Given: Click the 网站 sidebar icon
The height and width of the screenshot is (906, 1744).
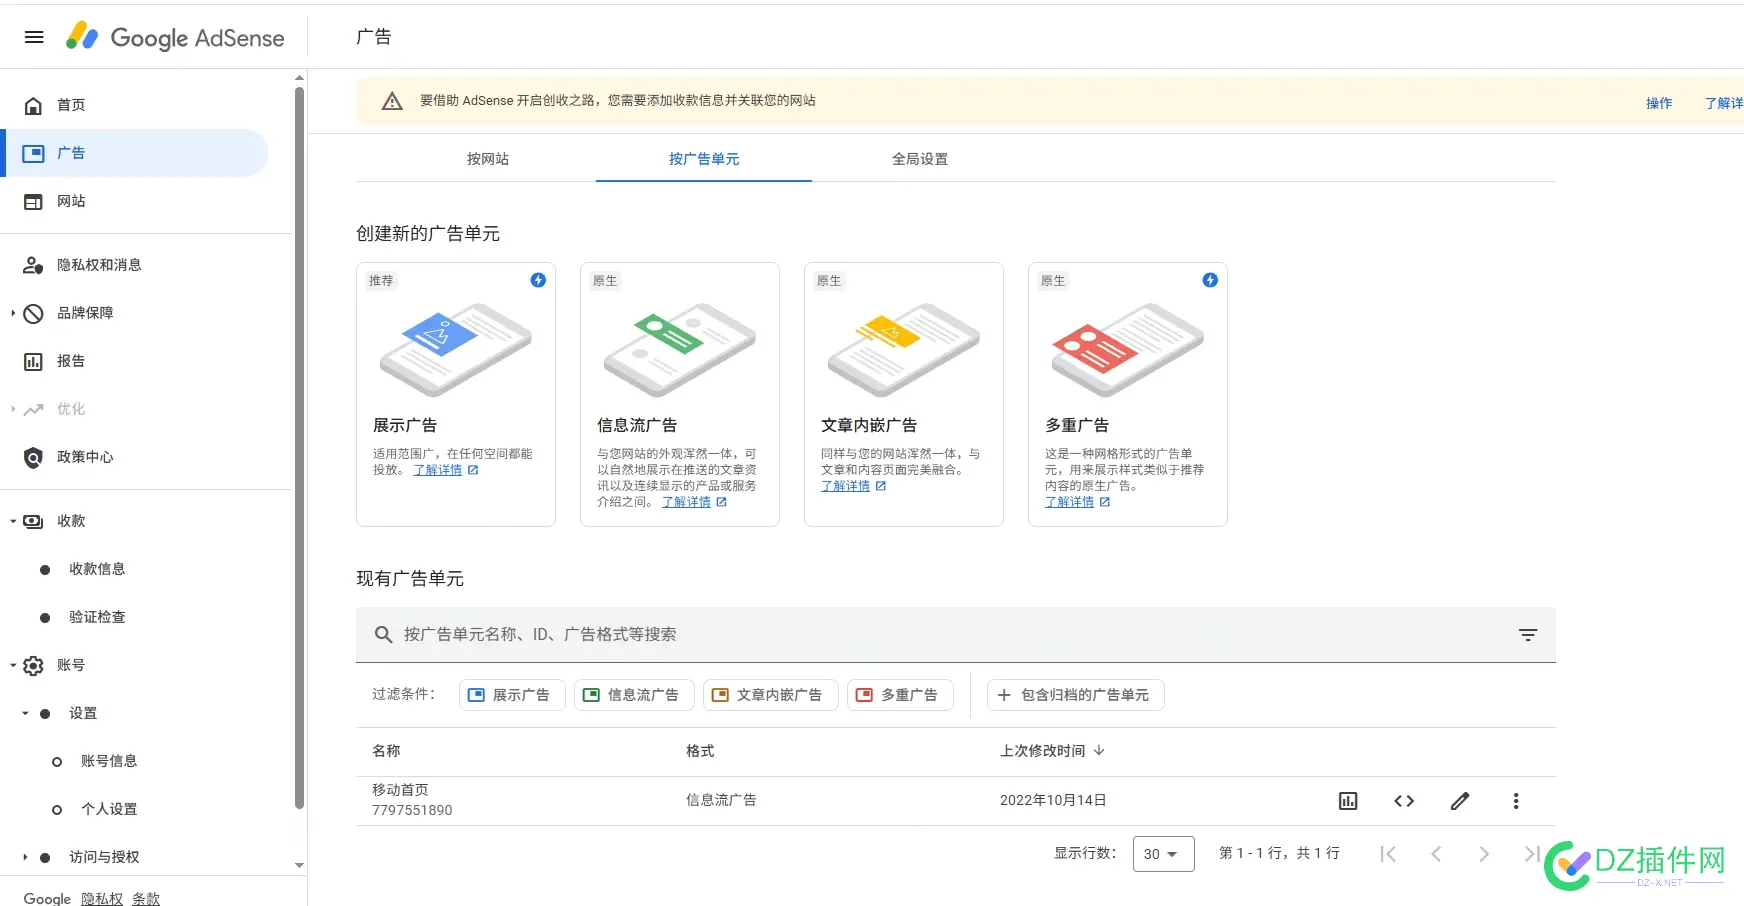Looking at the screenshot, I should click(33, 201).
